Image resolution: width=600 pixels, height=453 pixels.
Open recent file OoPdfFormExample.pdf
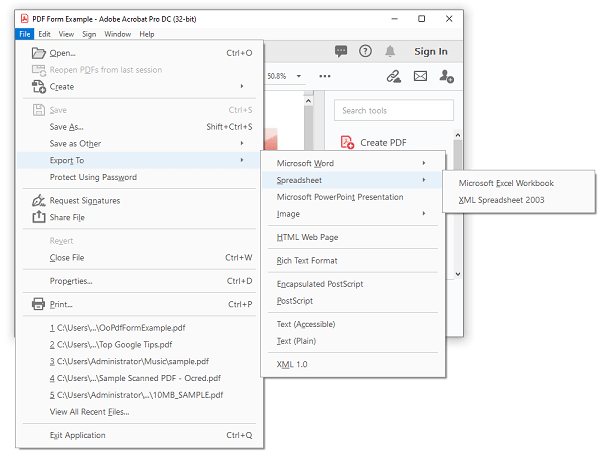pyautogui.click(x=139, y=328)
